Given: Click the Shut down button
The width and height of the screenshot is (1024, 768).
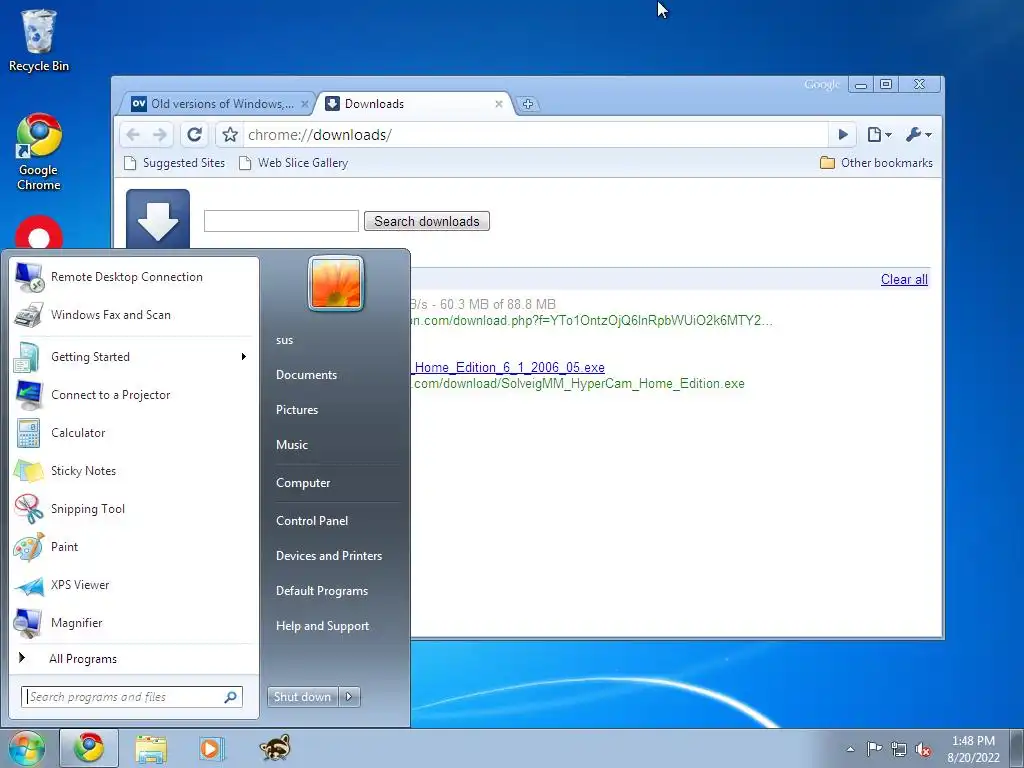Looking at the screenshot, I should pyautogui.click(x=303, y=697).
